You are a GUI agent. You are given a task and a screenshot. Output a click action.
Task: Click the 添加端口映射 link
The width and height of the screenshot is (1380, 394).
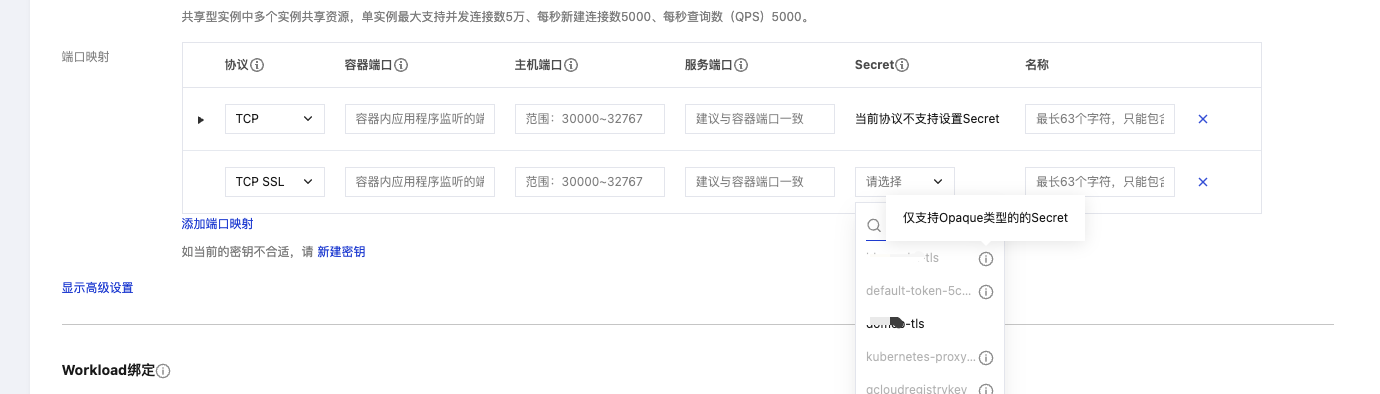point(217,224)
